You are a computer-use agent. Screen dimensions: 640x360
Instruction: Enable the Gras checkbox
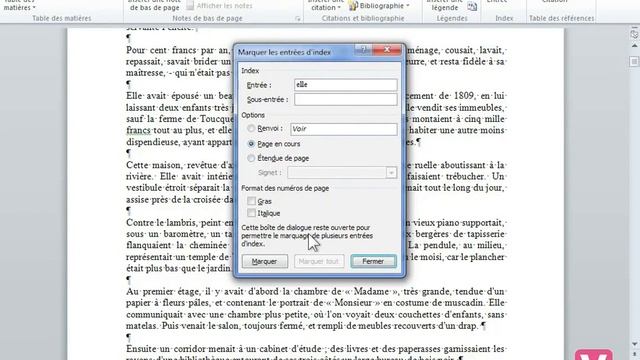click(251, 201)
